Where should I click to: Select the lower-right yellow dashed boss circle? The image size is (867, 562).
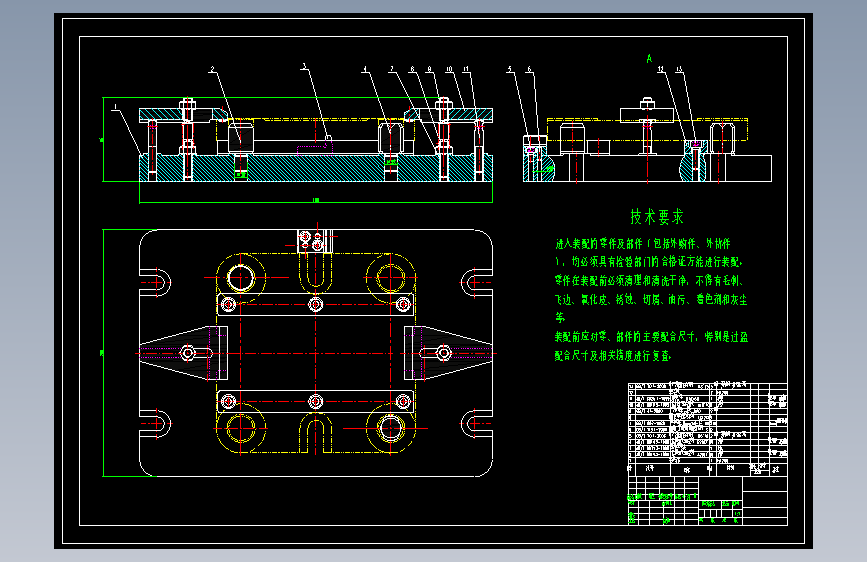pyautogui.click(x=391, y=428)
